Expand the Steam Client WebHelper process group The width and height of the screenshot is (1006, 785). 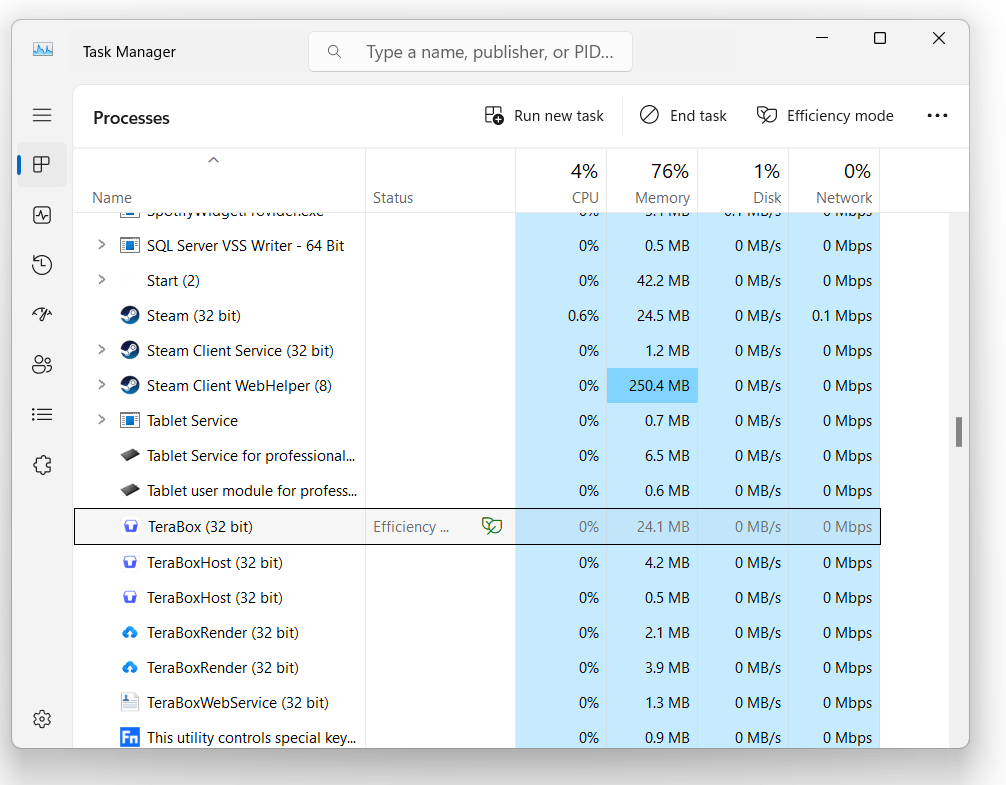(x=103, y=385)
